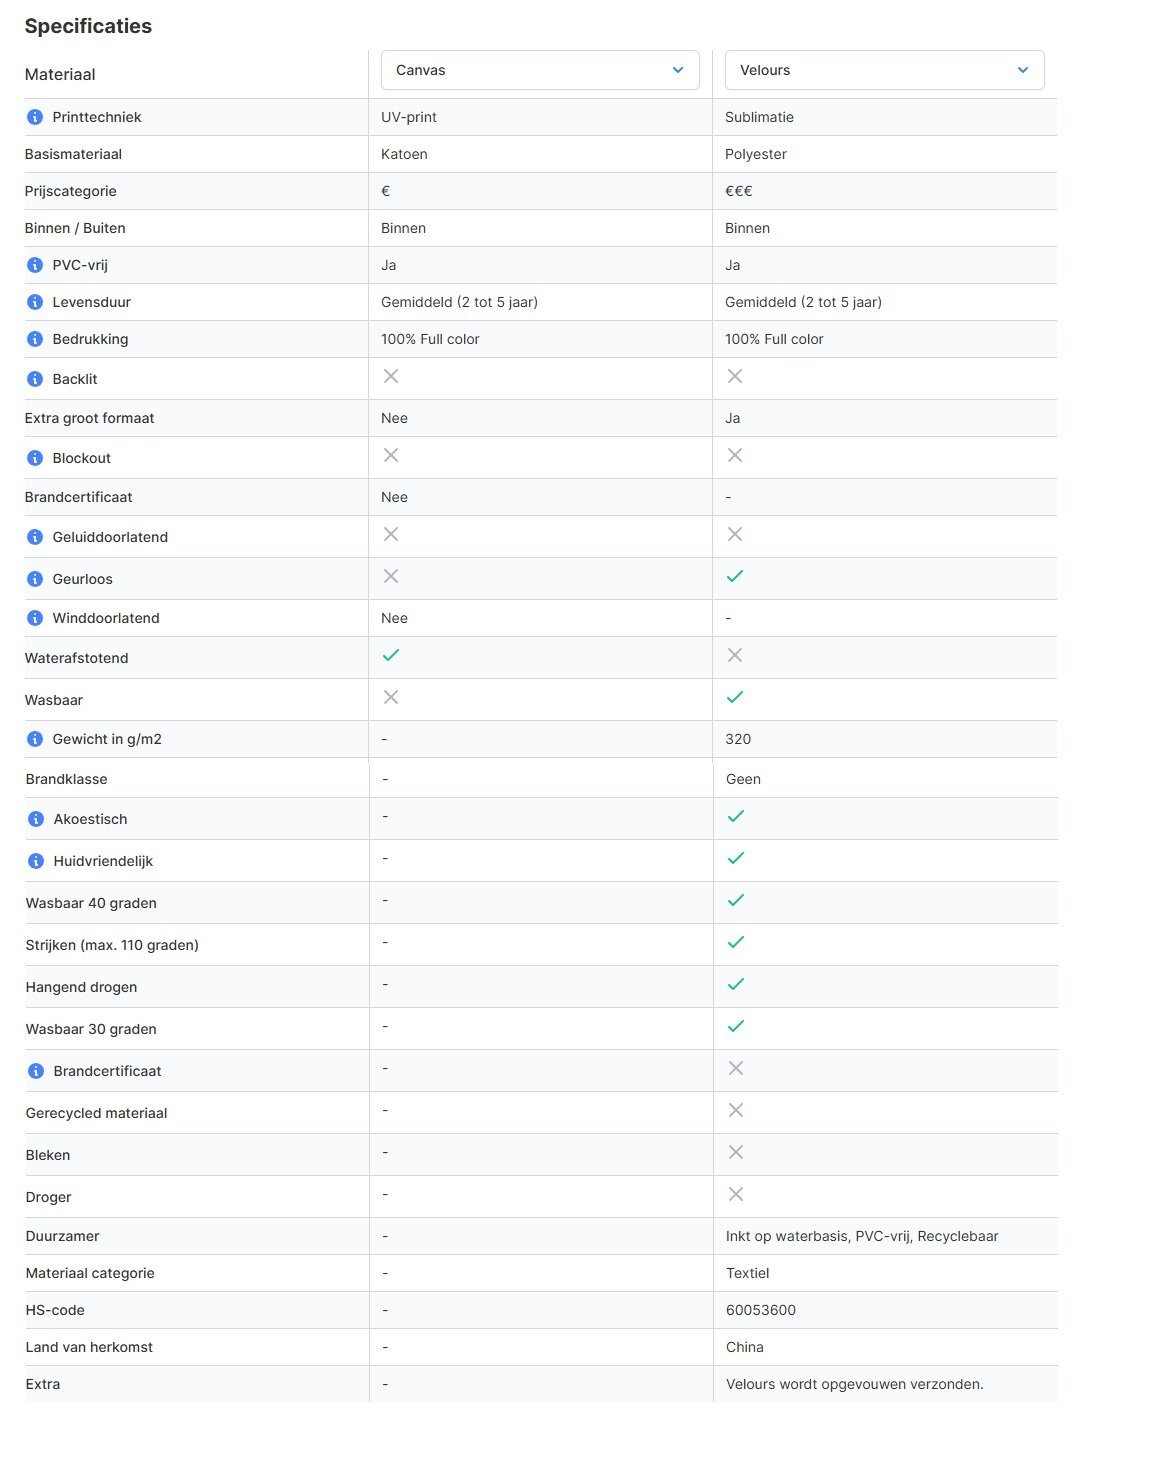Open the Velours material dropdown
1176x1469 pixels.
coord(884,70)
